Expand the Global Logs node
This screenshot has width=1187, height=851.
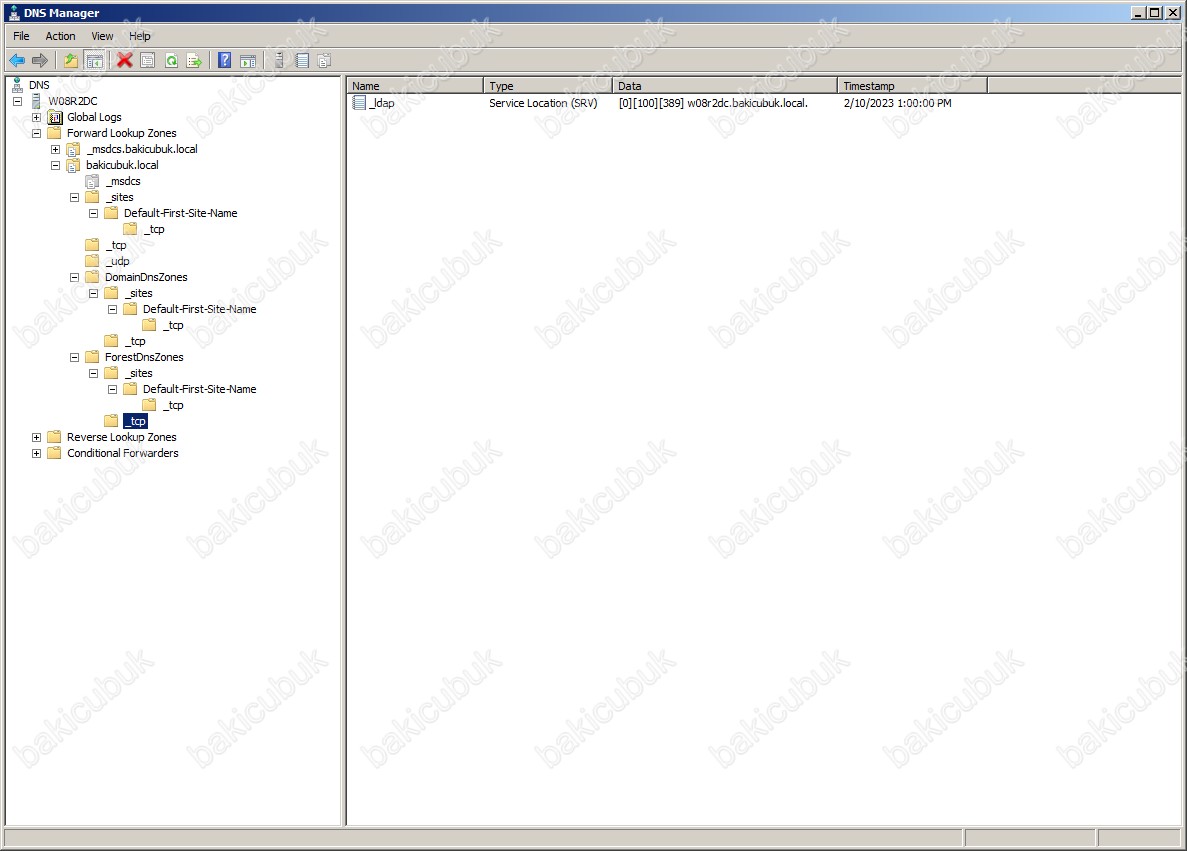pyautogui.click(x=36, y=117)
